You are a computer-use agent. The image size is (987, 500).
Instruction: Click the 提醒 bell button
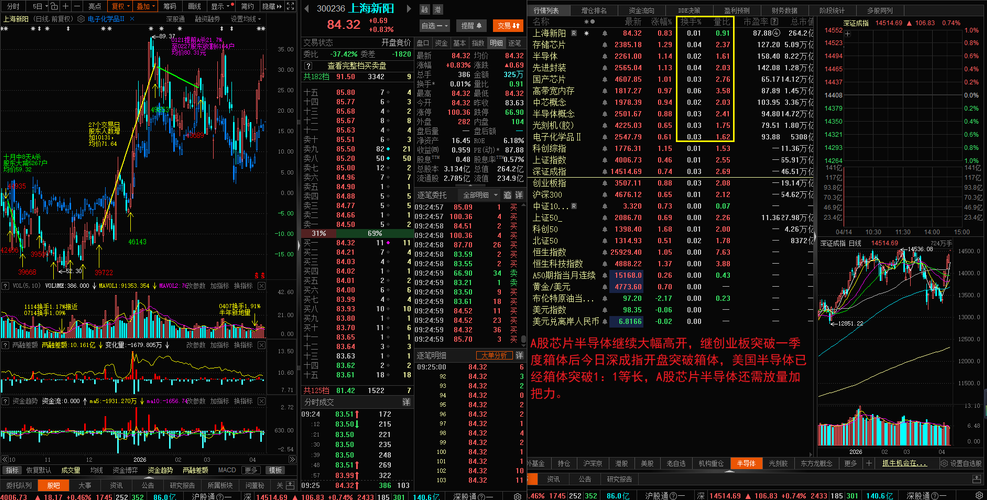click(472, 26)
